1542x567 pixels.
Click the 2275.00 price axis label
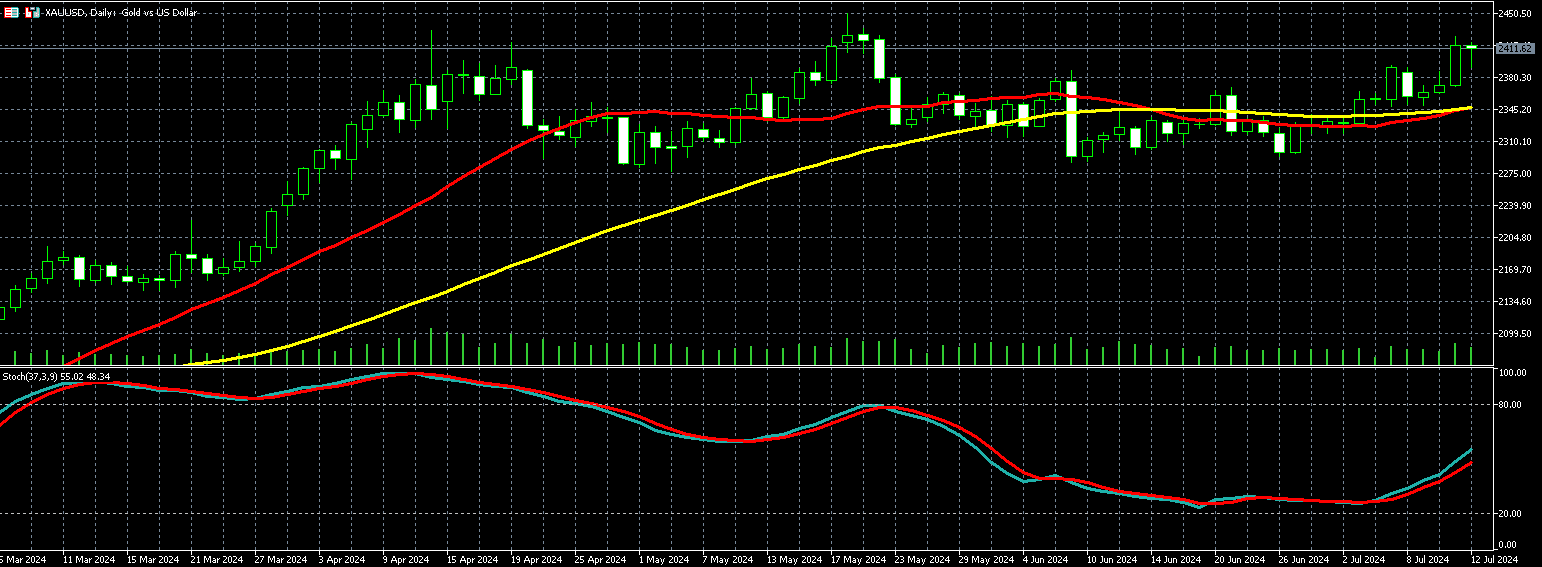1516,173
